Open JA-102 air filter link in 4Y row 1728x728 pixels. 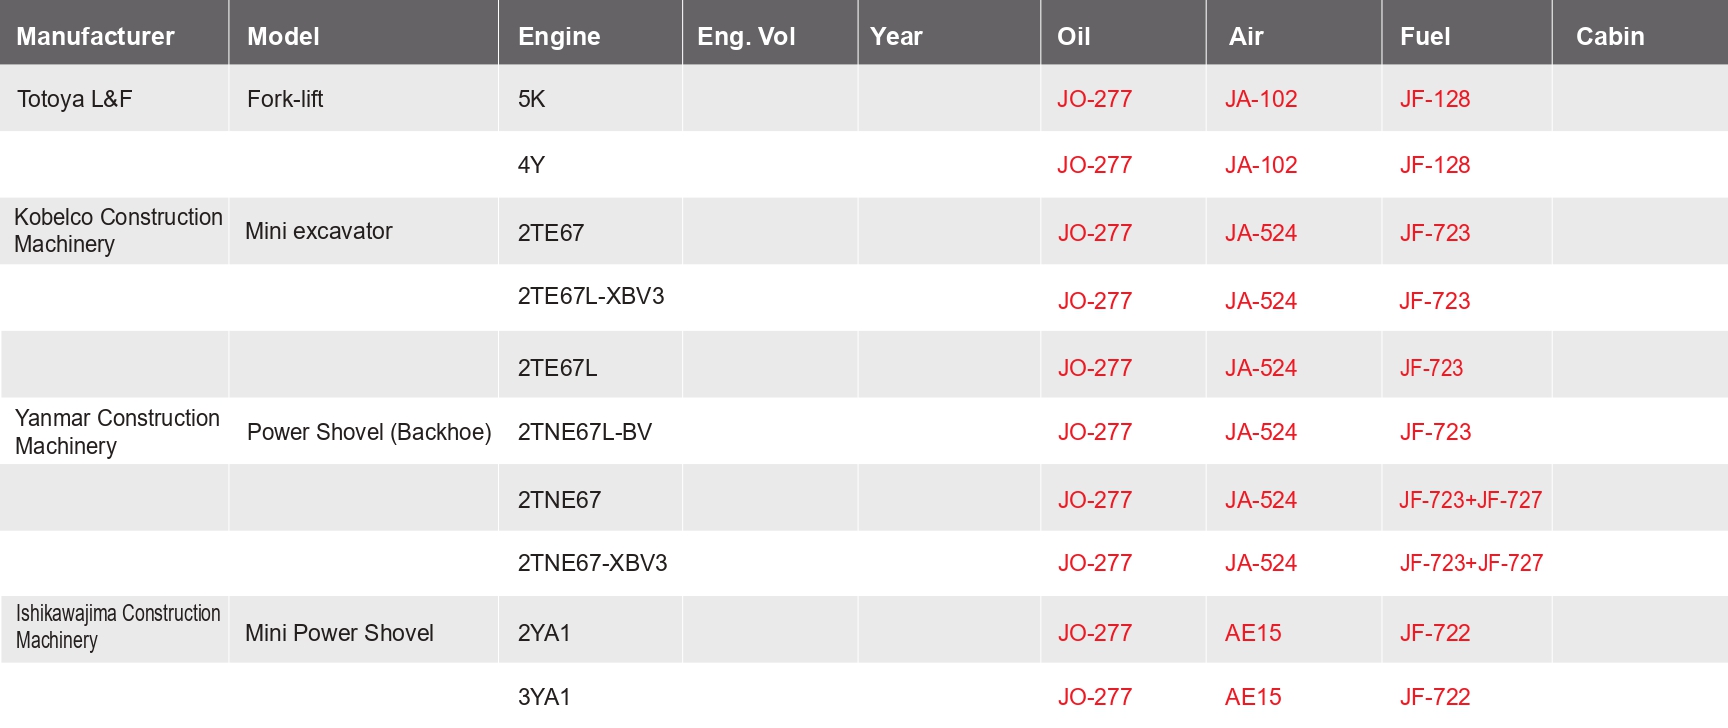tap(1260, 165)
